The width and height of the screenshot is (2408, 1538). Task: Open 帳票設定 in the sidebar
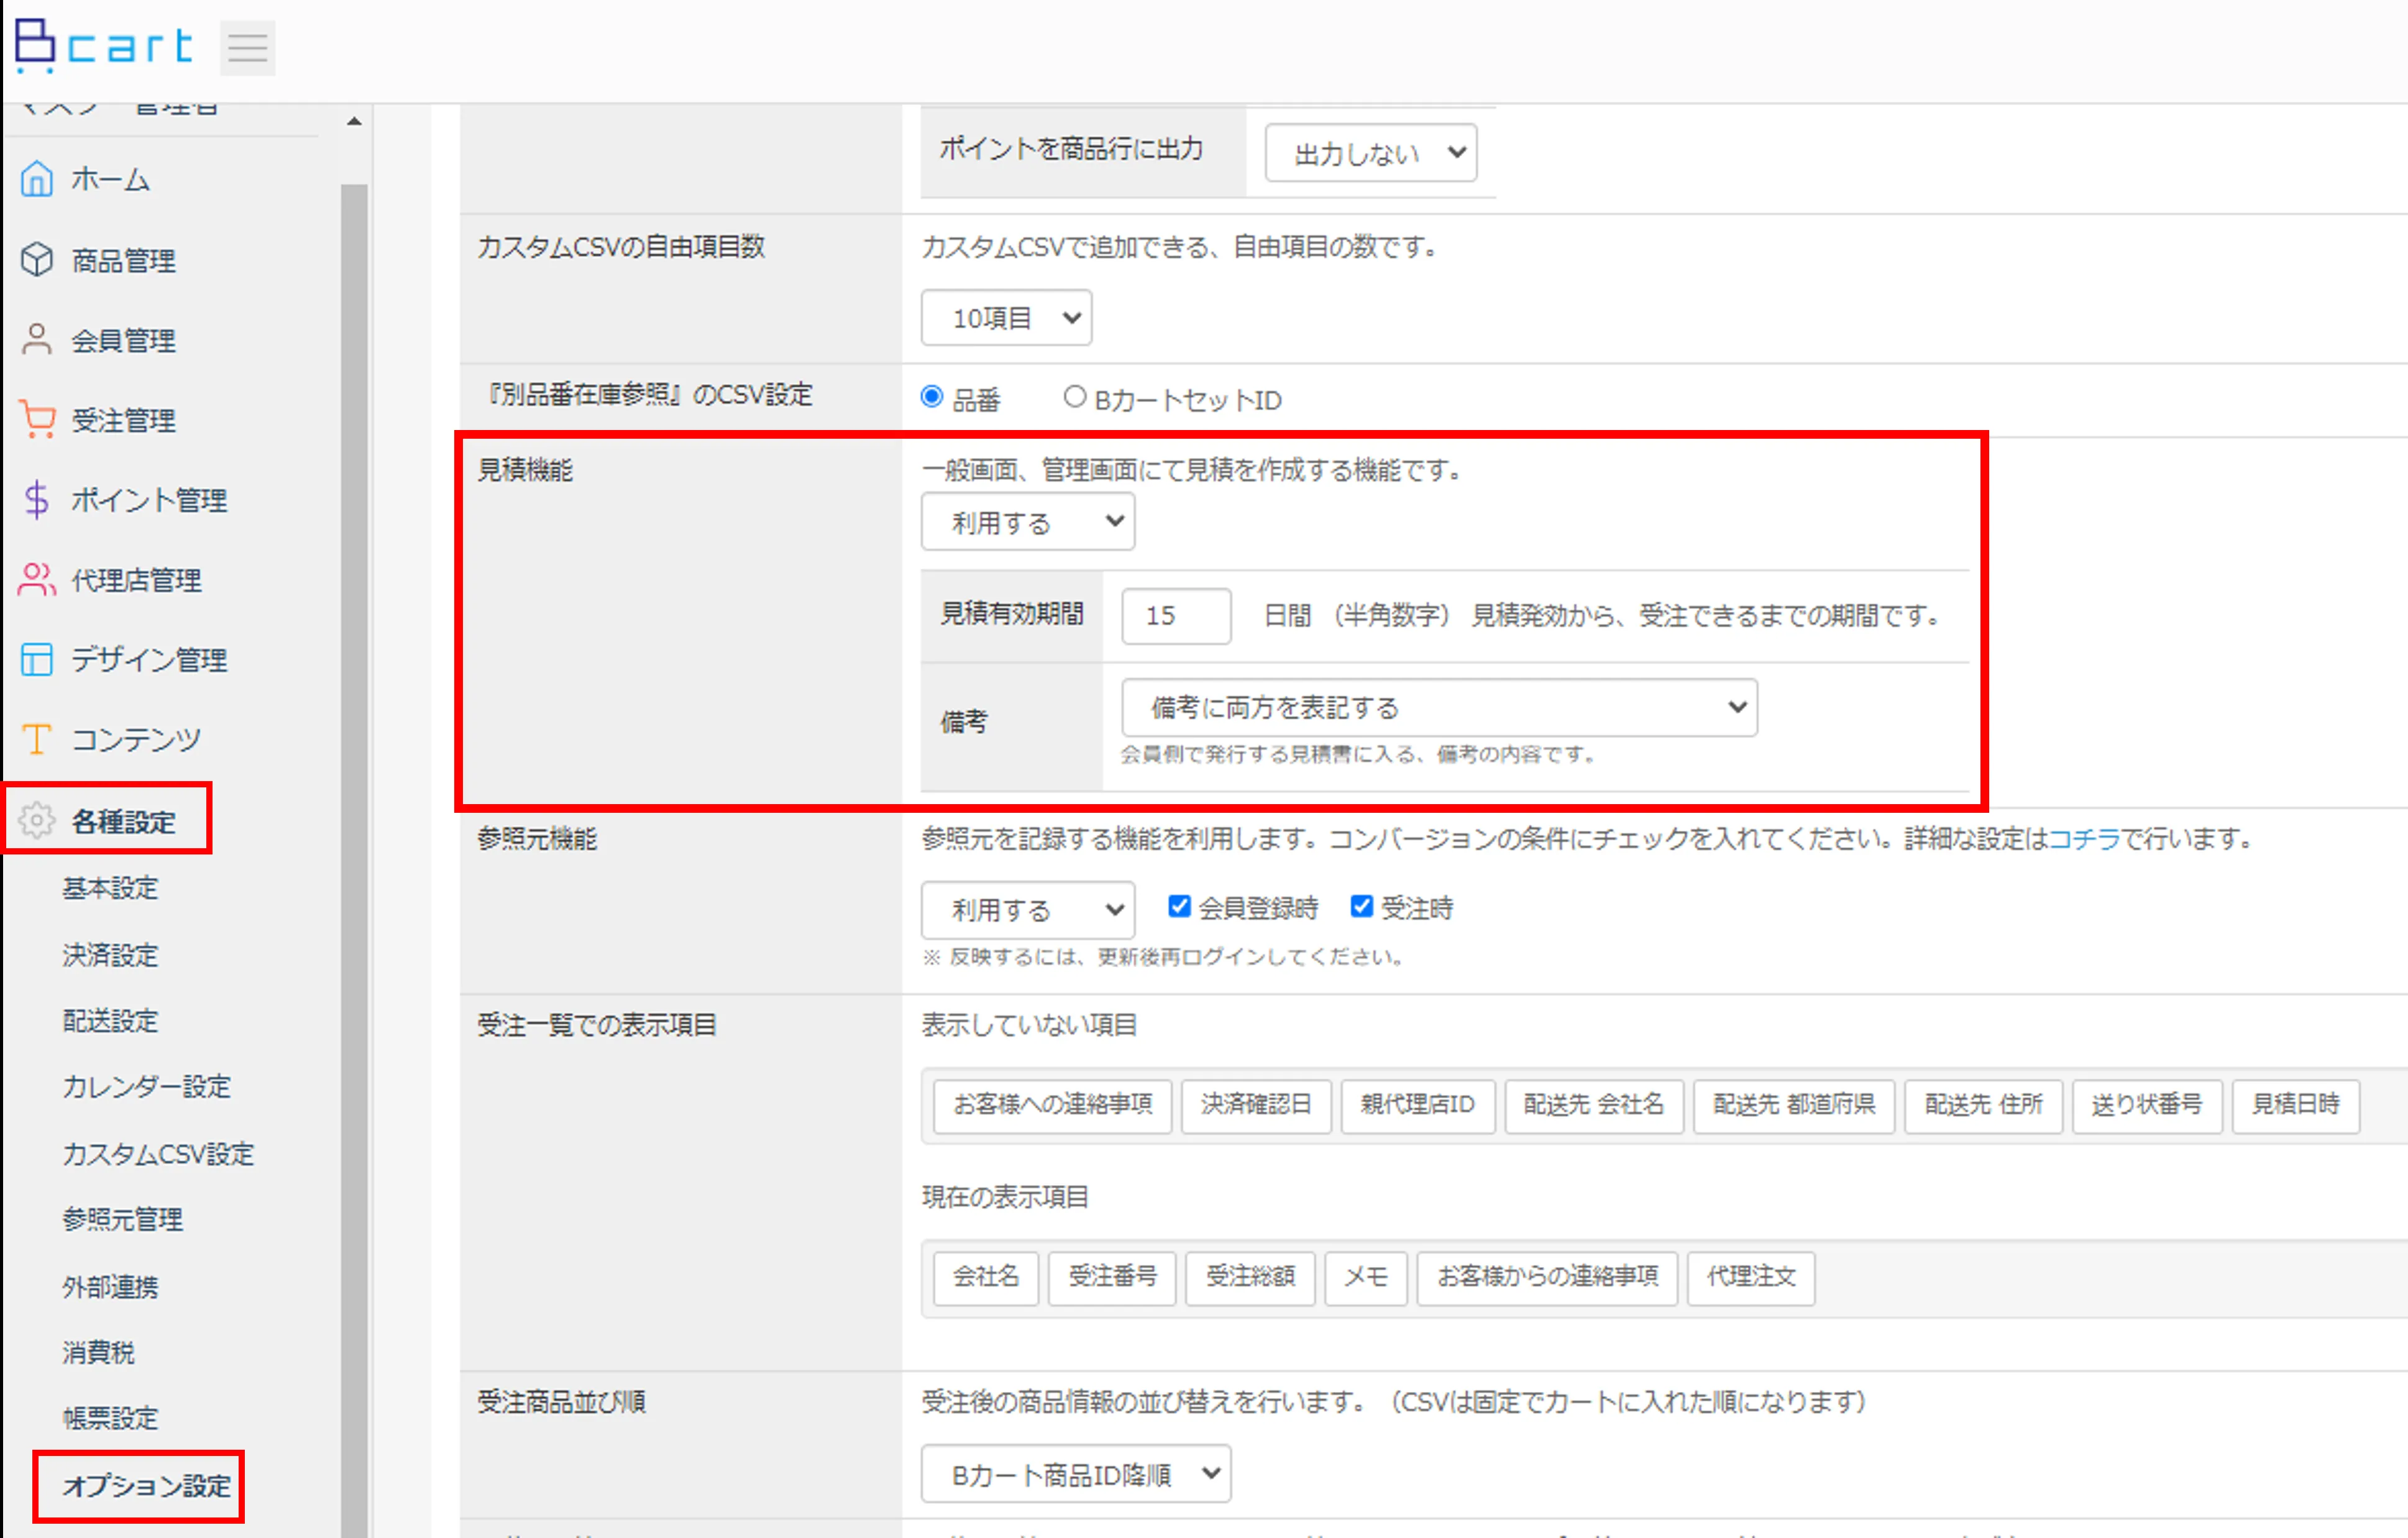point(110,1418)
